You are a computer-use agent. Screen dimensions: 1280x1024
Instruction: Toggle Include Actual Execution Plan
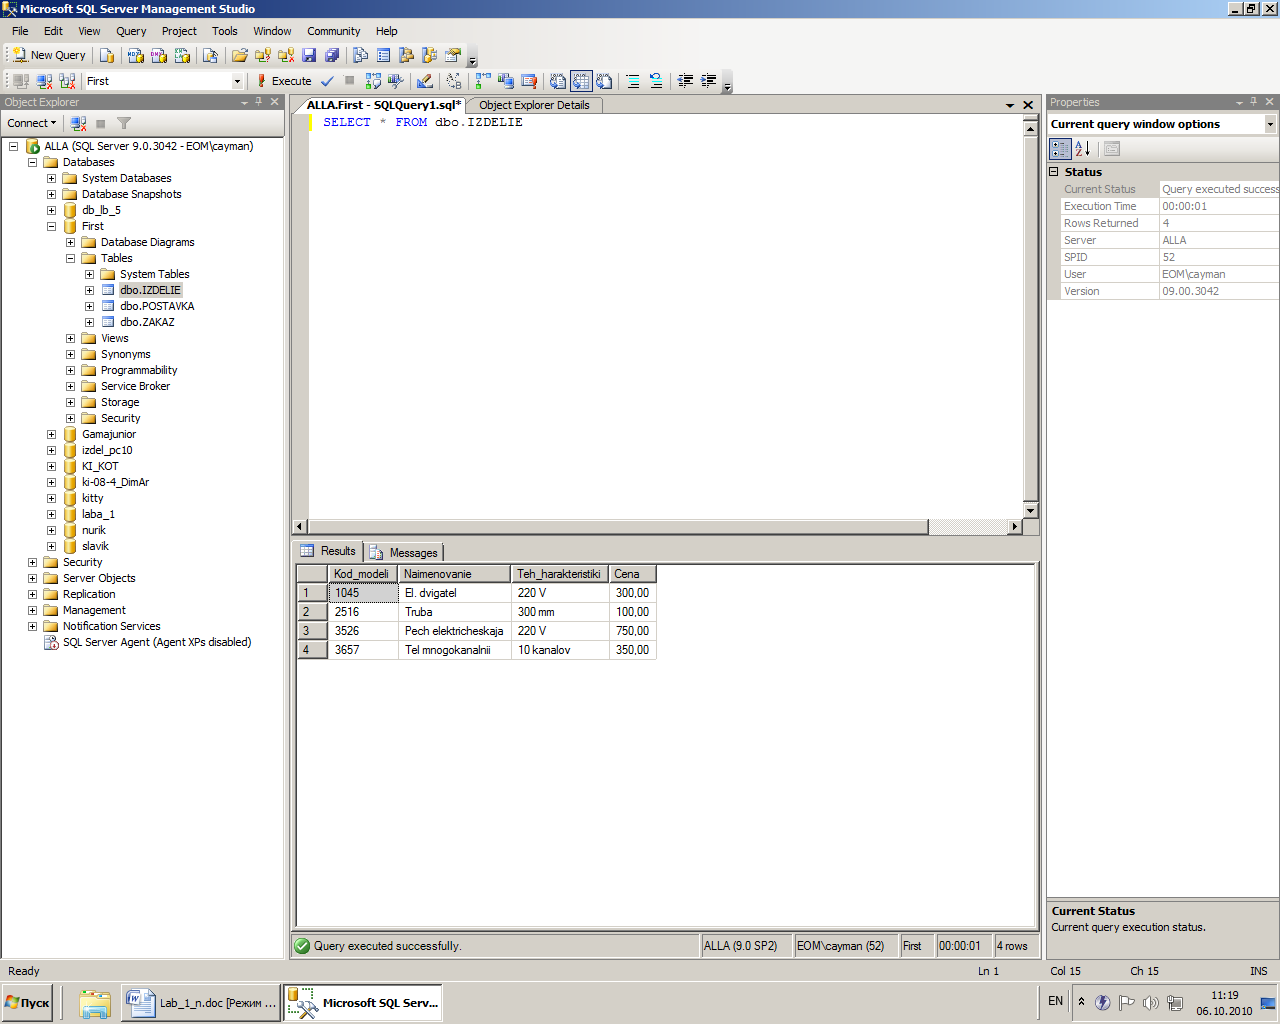[x=483, y=81]
